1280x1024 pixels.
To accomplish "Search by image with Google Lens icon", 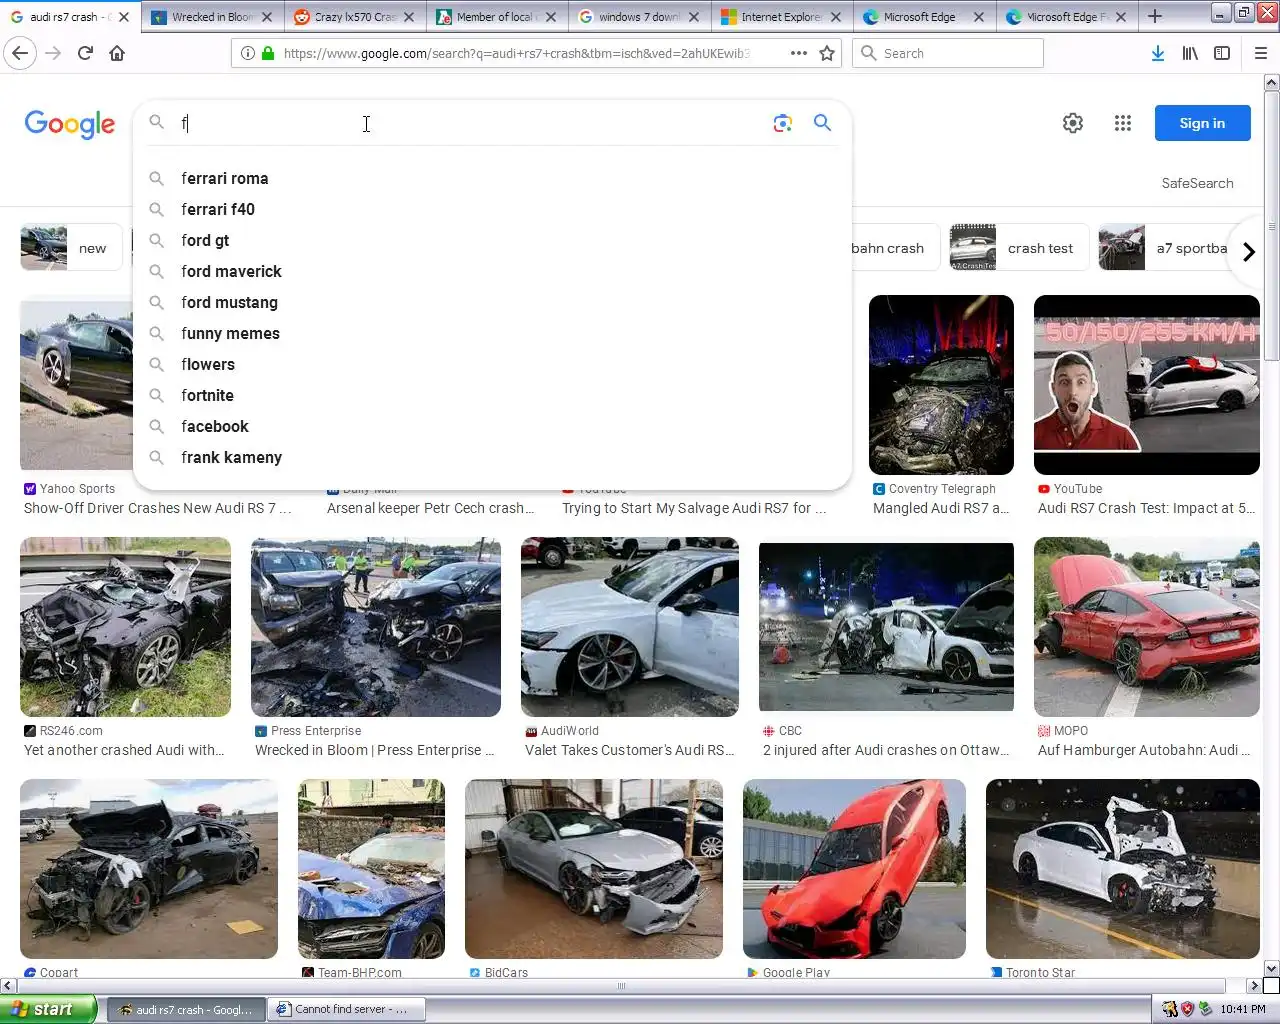I will click(x=783, y=123).
